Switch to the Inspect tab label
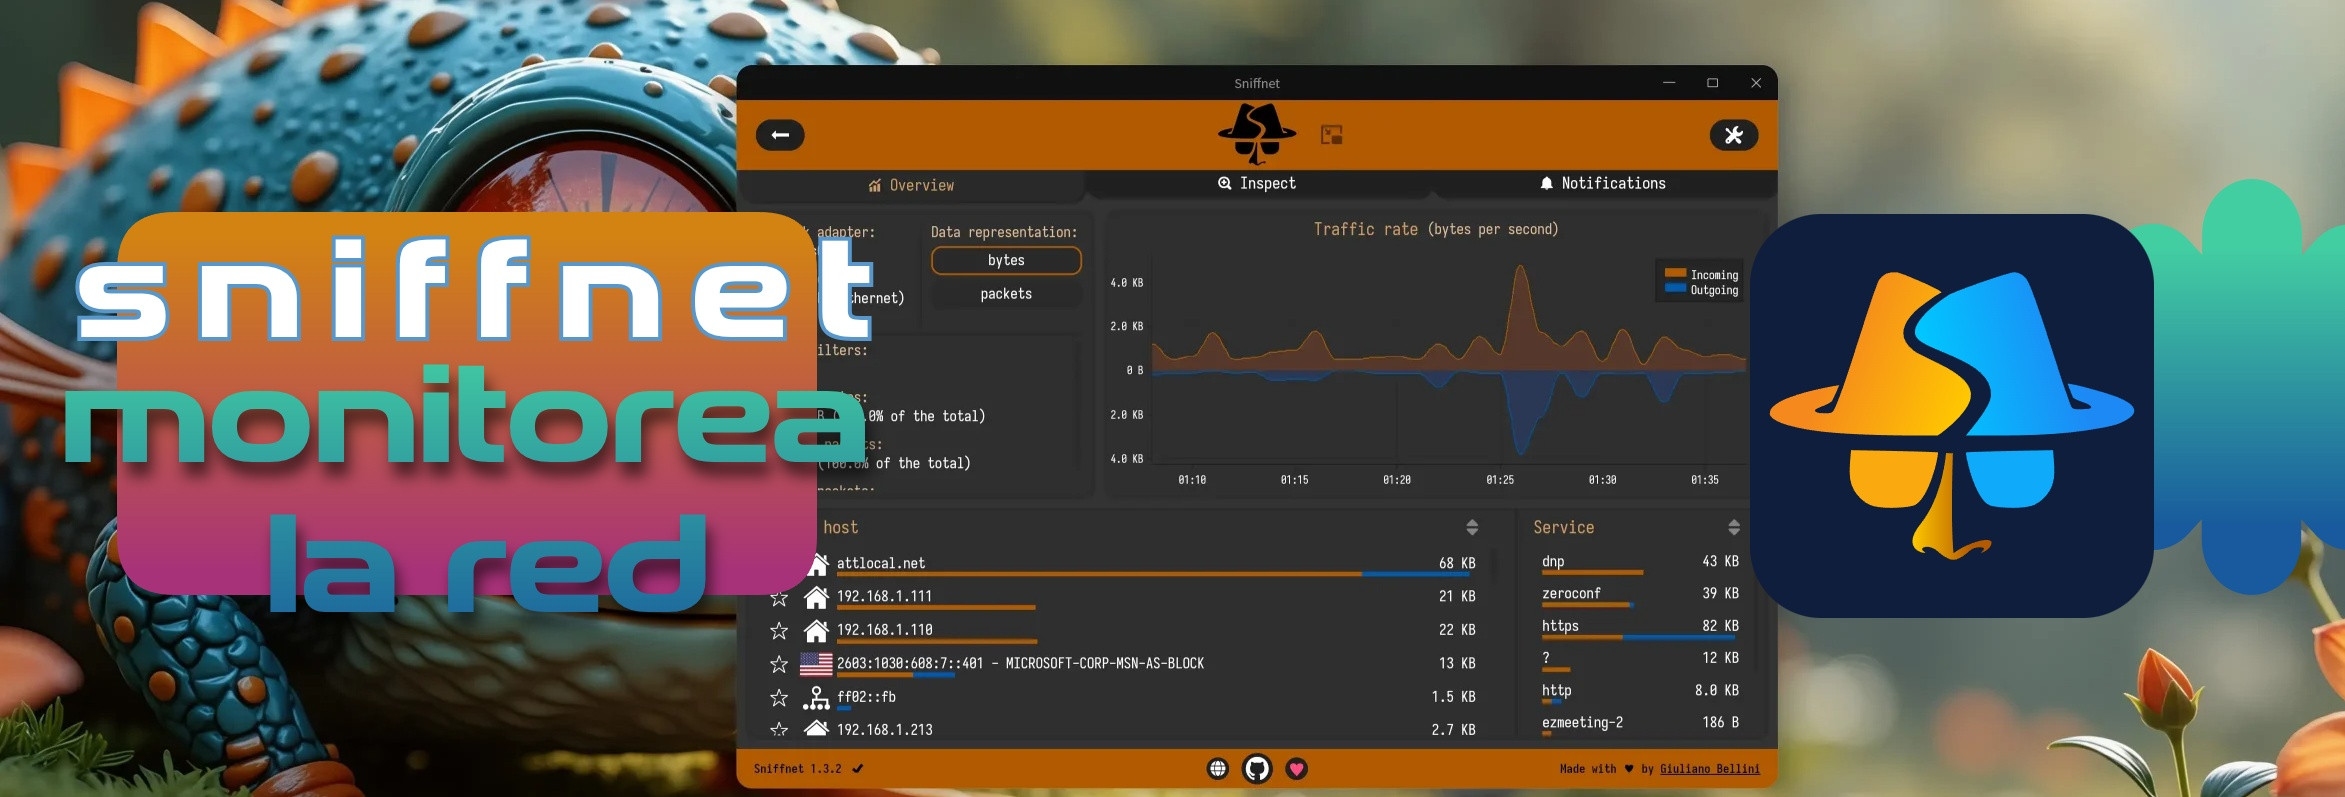The height and width of the screenshot is (797, 2345). (x=1267, y=183)
